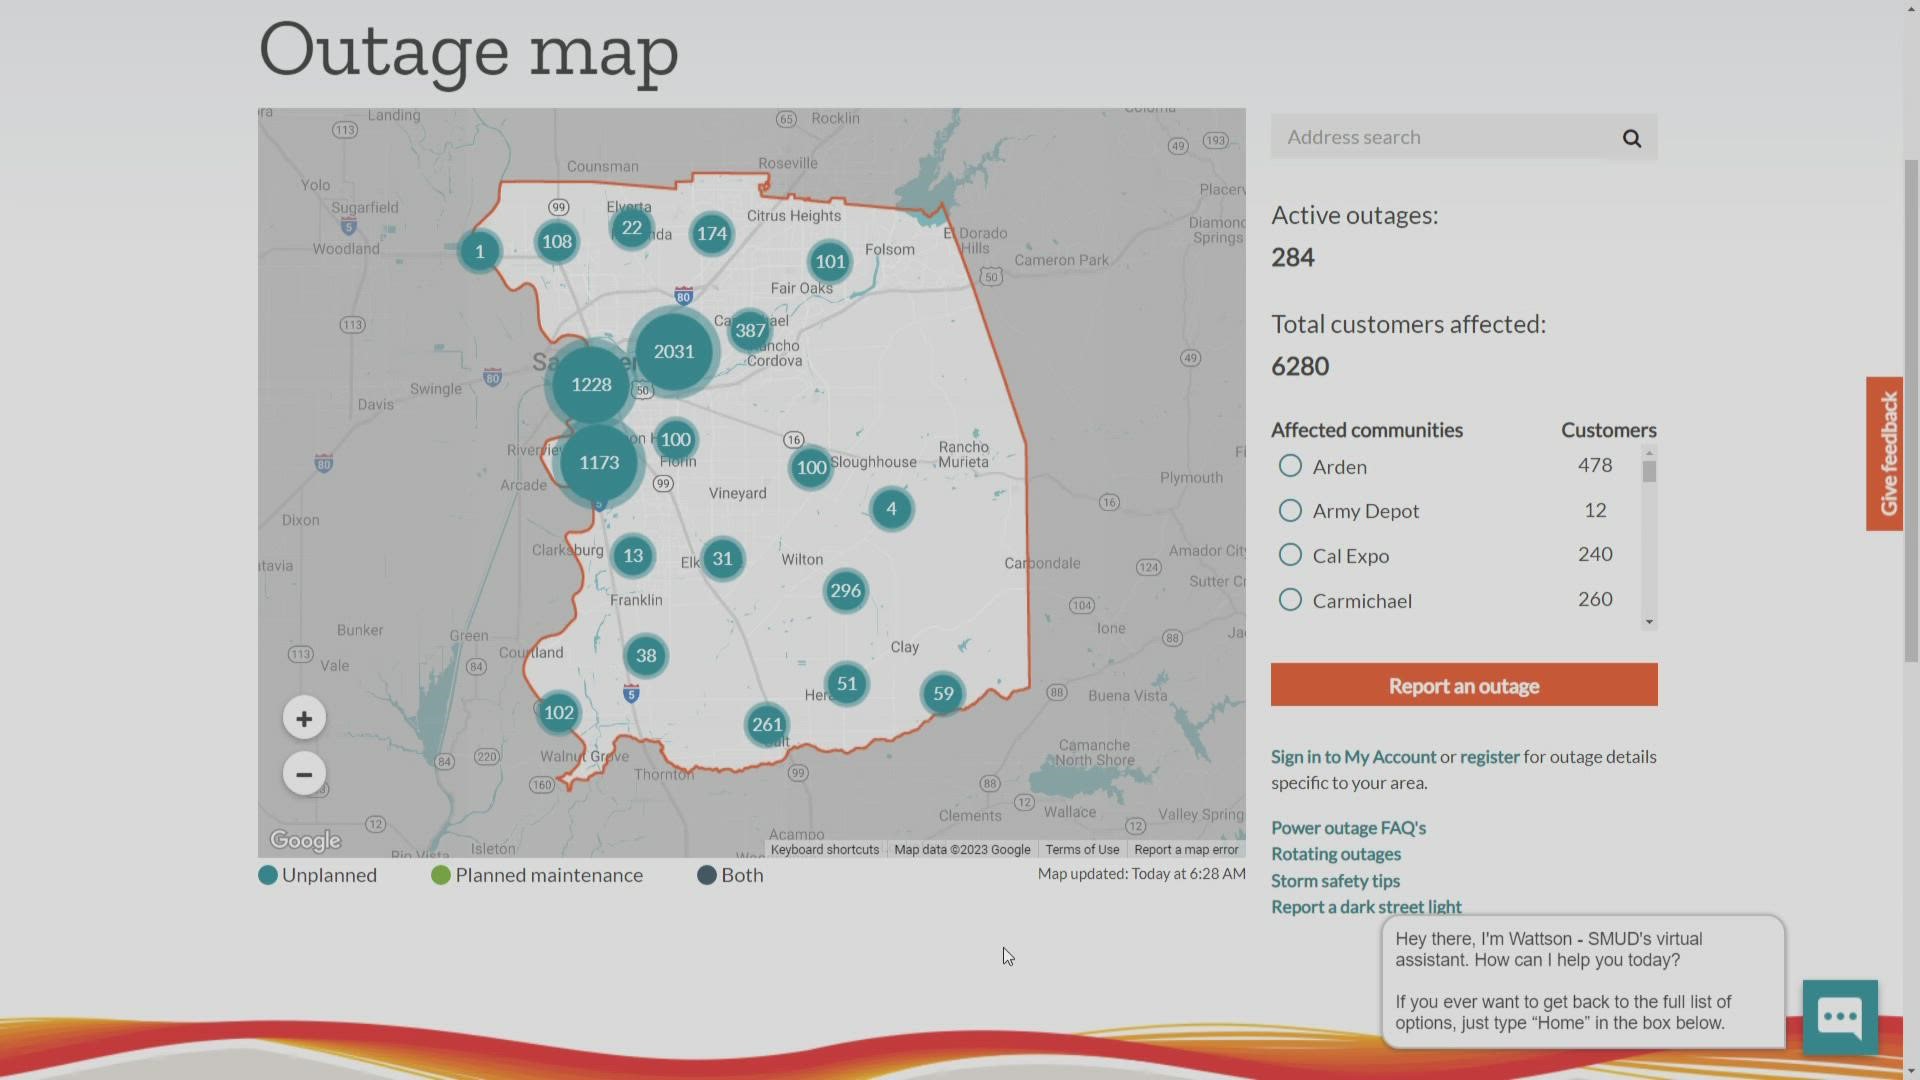Select the Cal Expo community radio button
1920x1080 pixels.
pos(1290,555)
